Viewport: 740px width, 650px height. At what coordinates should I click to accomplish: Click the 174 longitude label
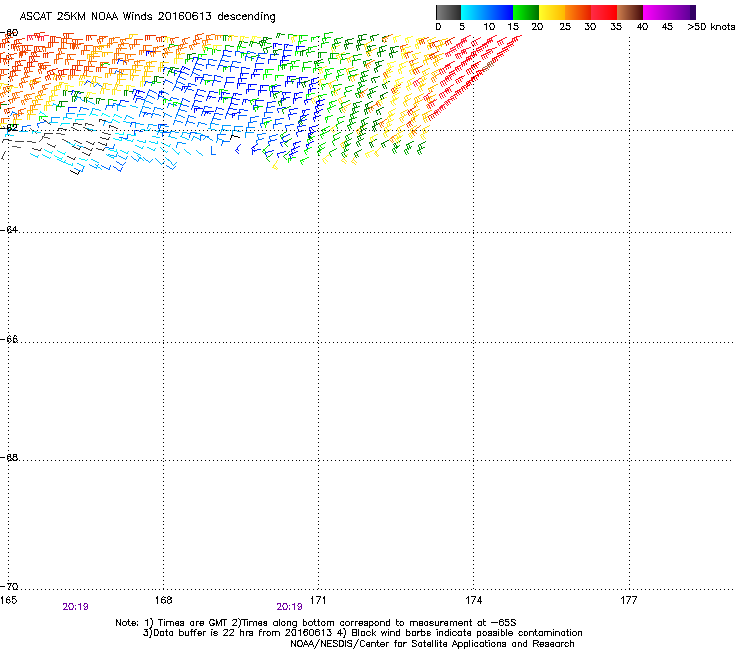[x=473, y=600]
